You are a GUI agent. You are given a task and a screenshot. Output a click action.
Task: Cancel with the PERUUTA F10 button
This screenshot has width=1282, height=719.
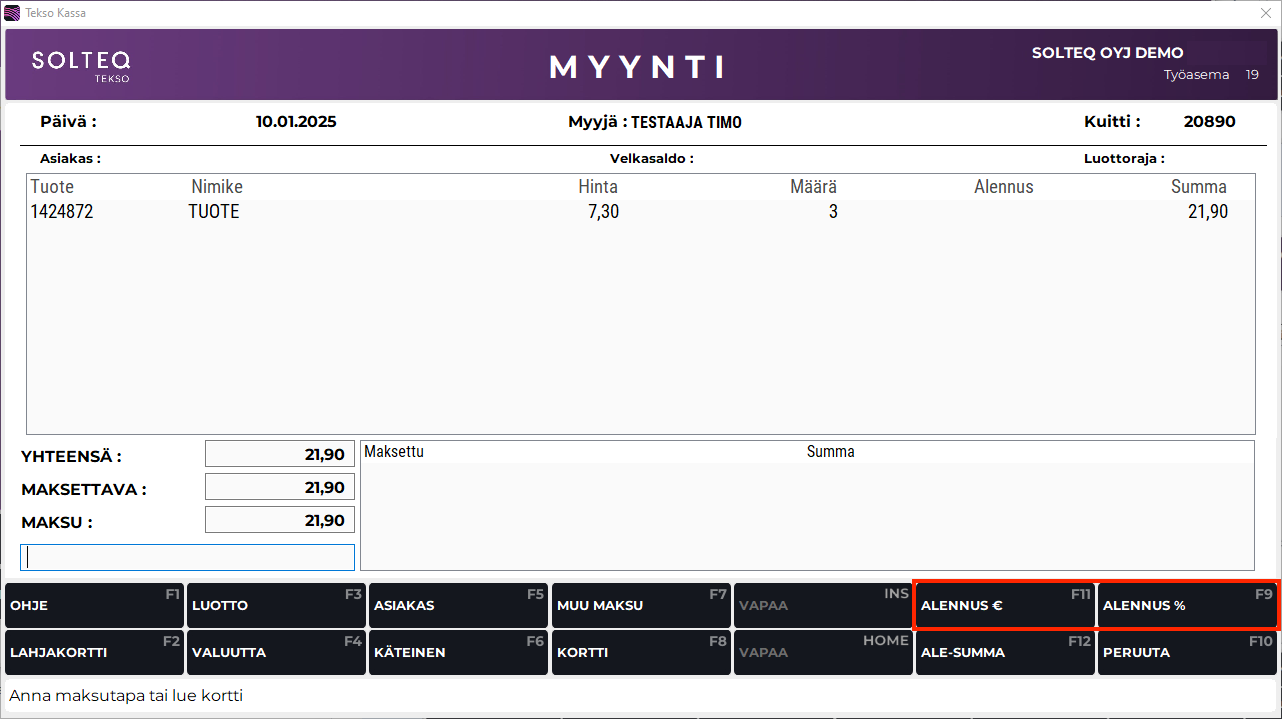click(1187, 652)
